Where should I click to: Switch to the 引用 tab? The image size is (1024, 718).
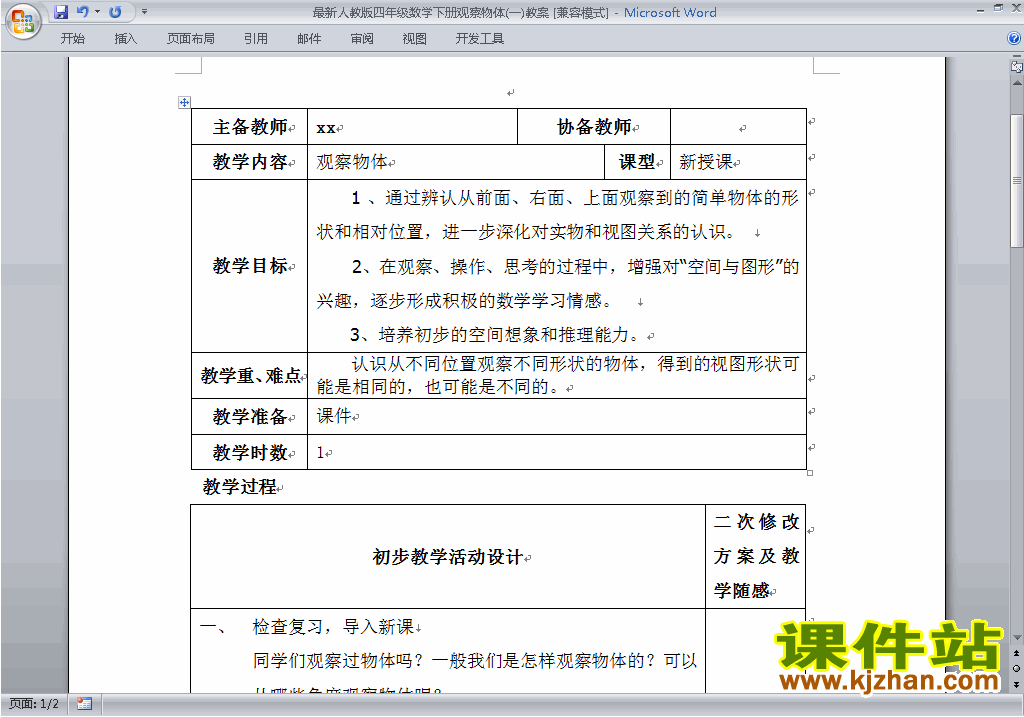(256, 39)
